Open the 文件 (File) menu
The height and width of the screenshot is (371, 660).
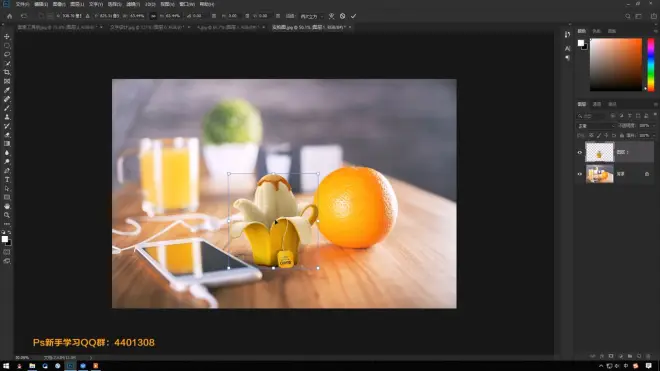coord(22,4)
